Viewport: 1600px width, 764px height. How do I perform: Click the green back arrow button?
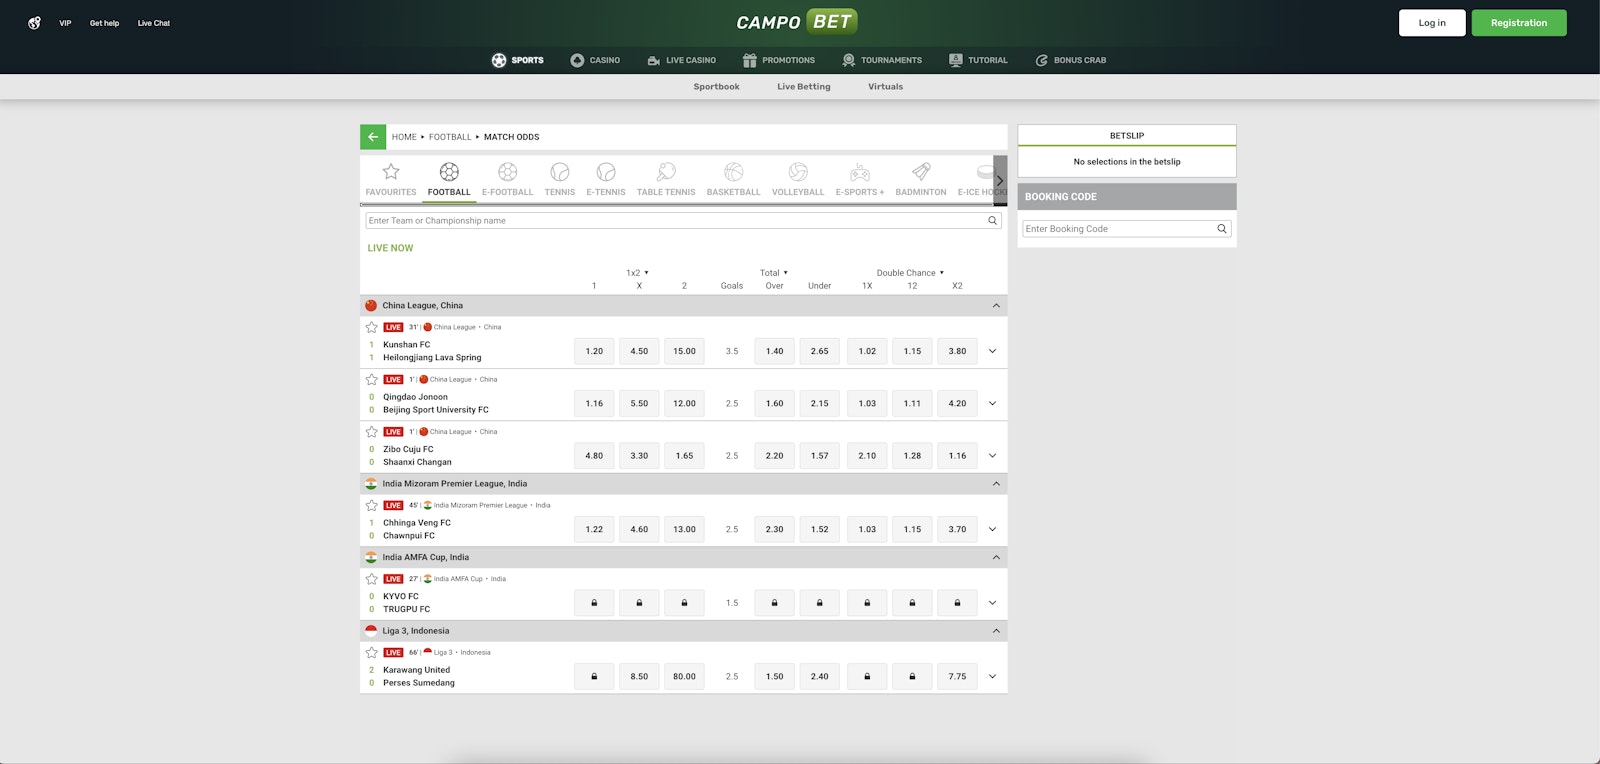coord(373,137)
